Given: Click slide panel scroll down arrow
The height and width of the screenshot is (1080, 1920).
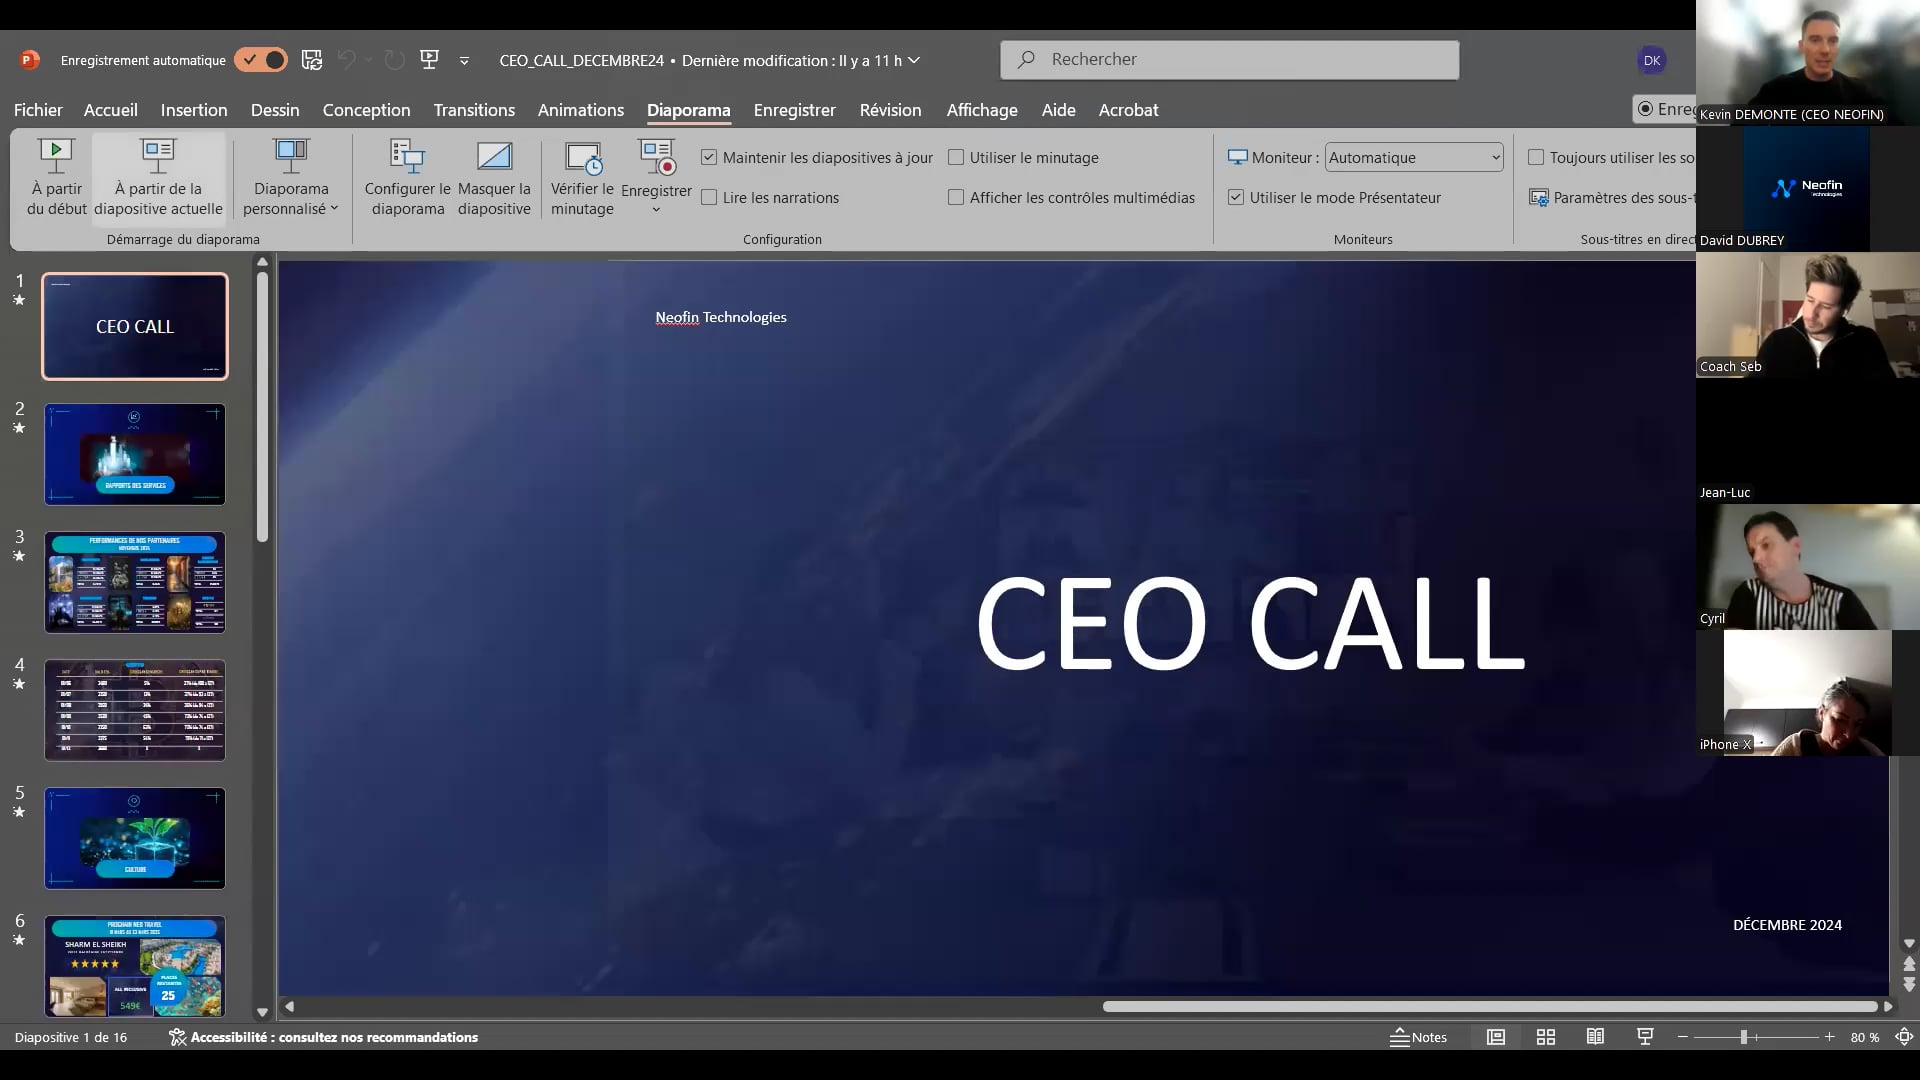Looking at the screenshot, I should point(262,1012).
